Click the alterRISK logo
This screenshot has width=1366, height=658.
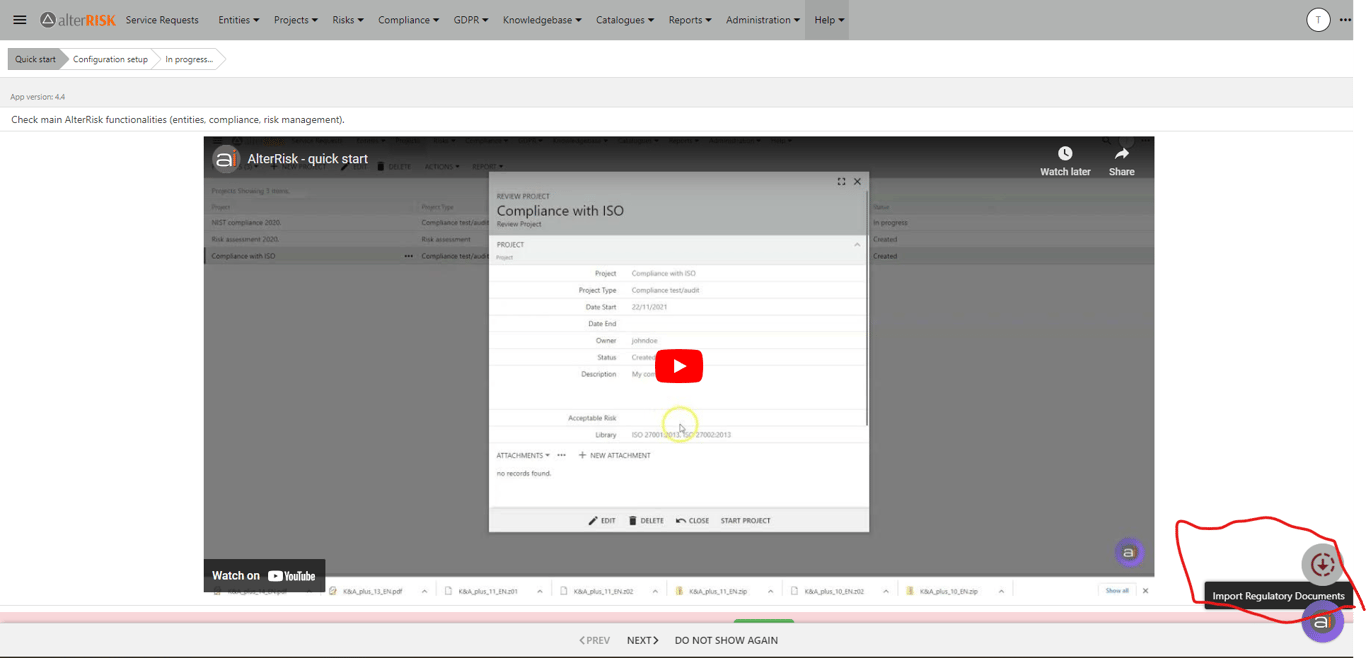78,20
